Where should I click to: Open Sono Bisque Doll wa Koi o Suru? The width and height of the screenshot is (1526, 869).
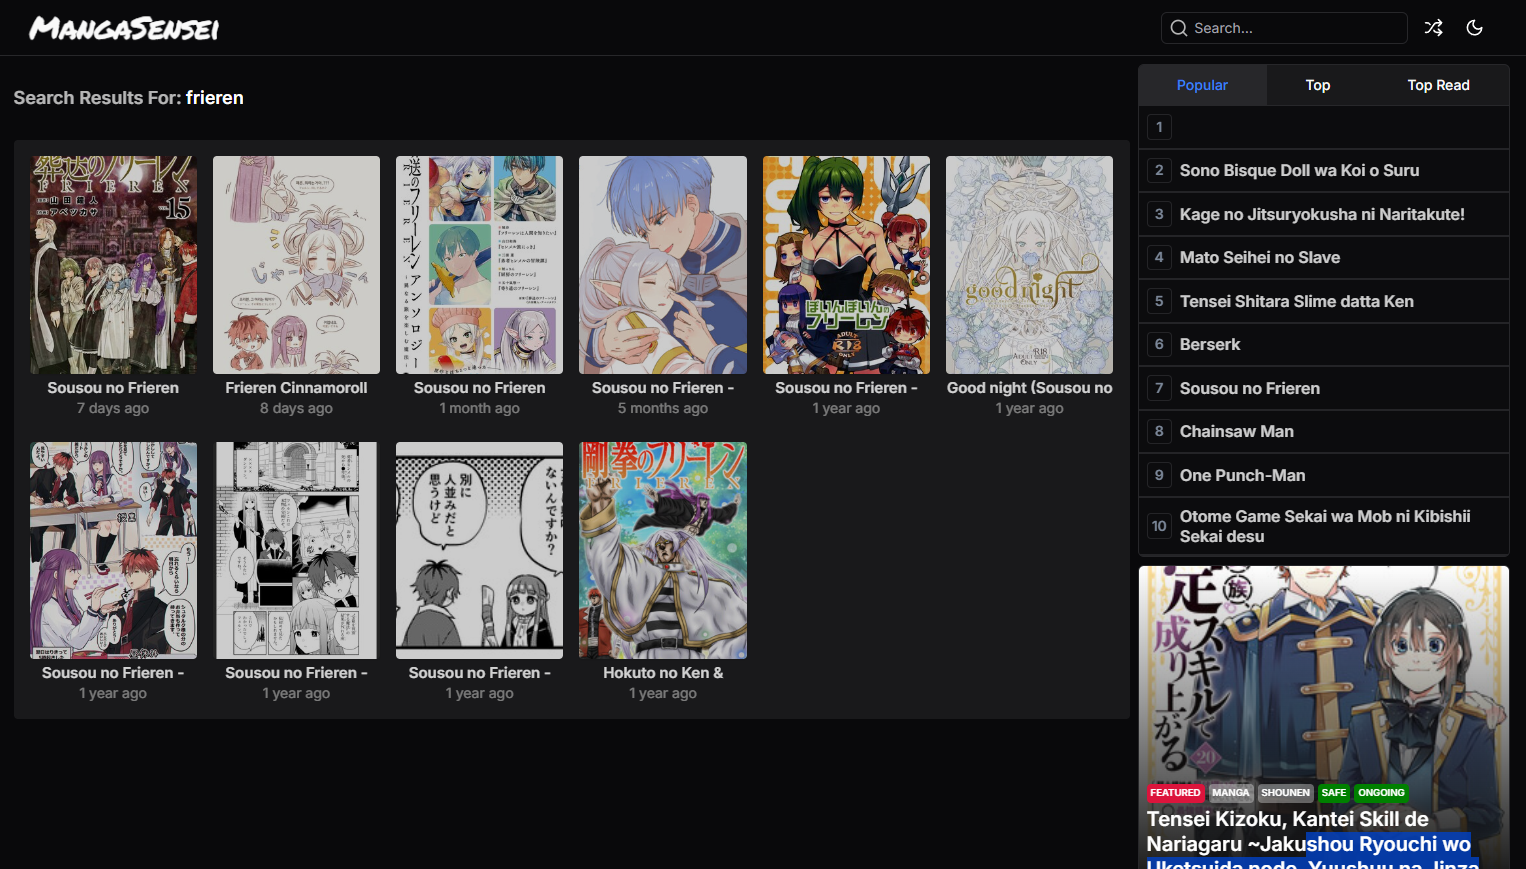[1299, 170]
